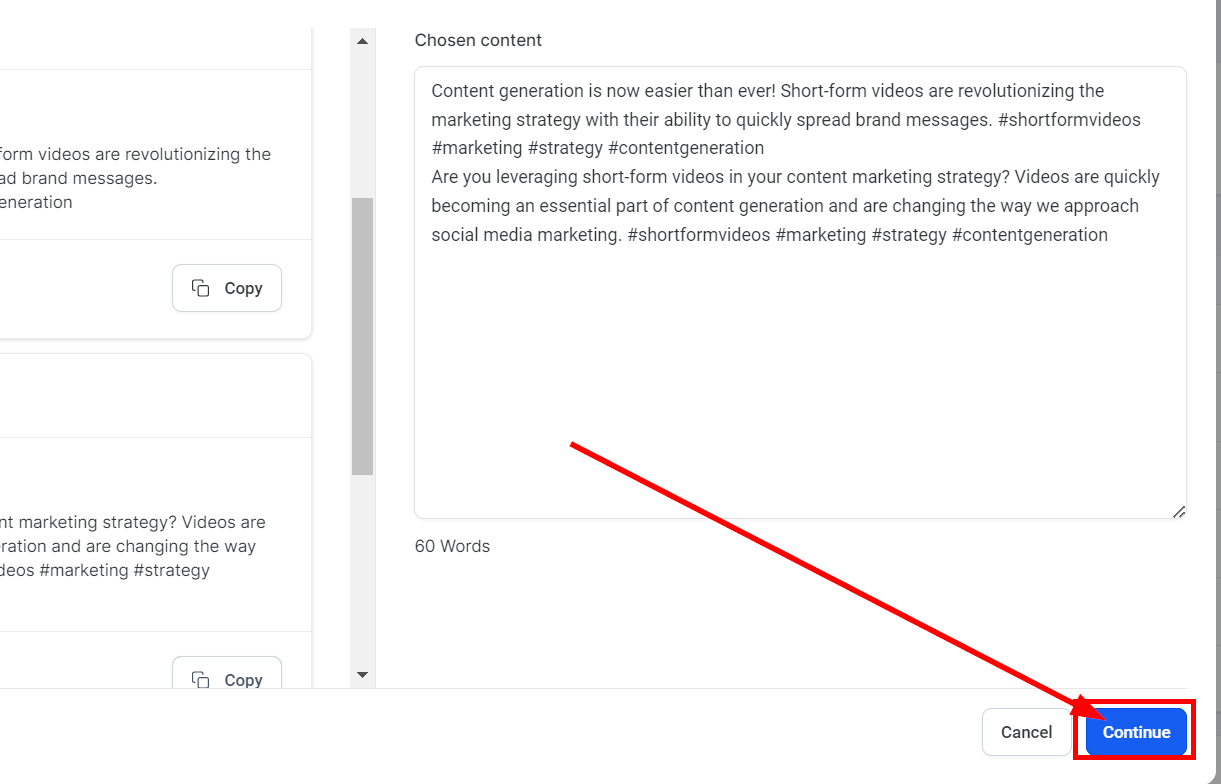This screenshot has width=1221, height=784.
Task: Click the scrollbar track below the thumb
Action: point(362,570)
